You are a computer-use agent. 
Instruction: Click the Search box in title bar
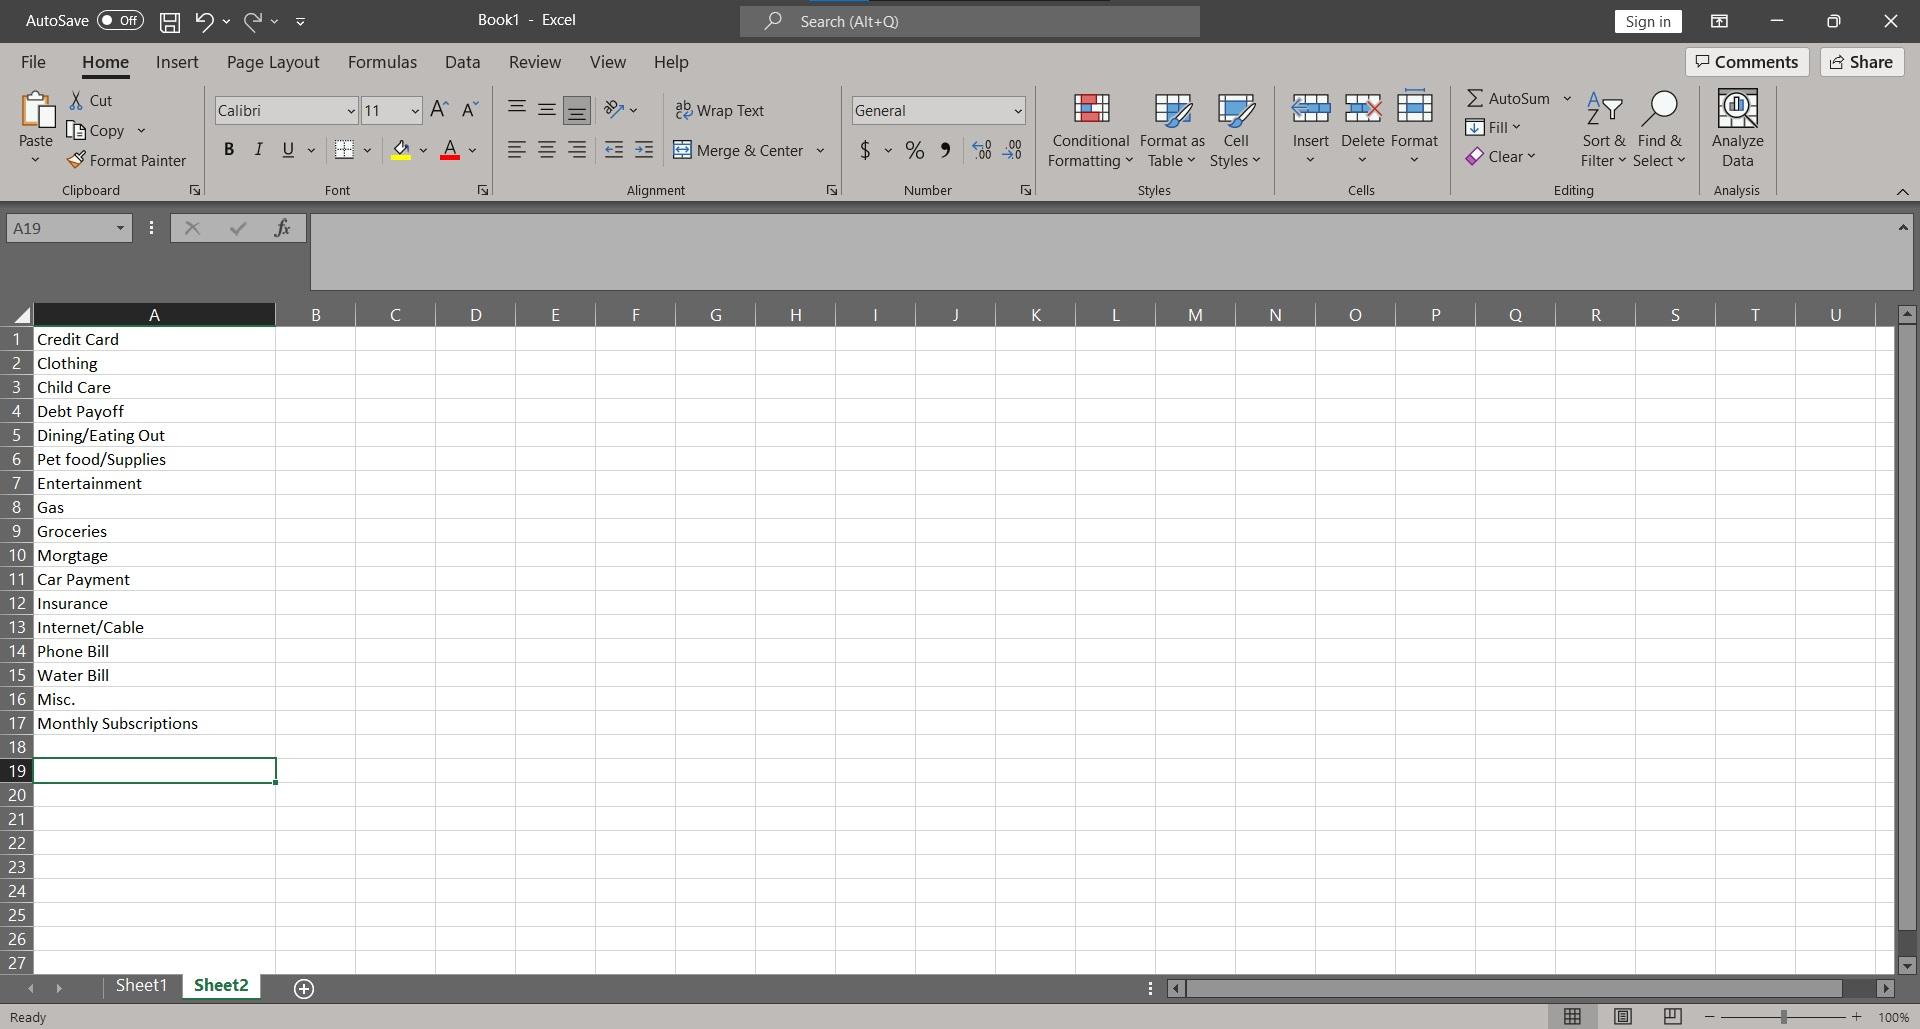[970, 21]
